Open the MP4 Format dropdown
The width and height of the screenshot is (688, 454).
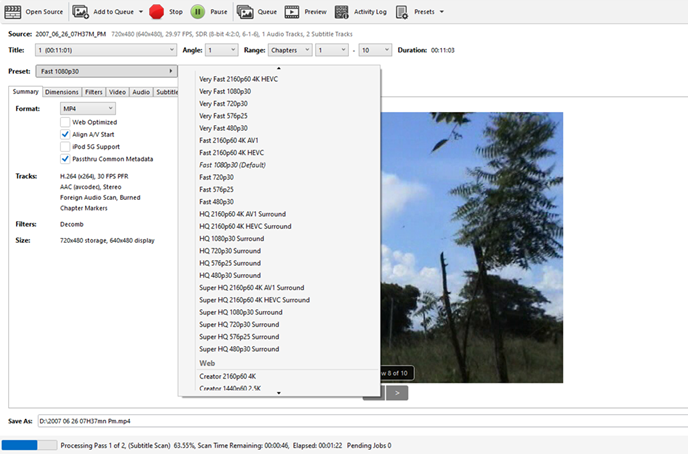point(88,108)
